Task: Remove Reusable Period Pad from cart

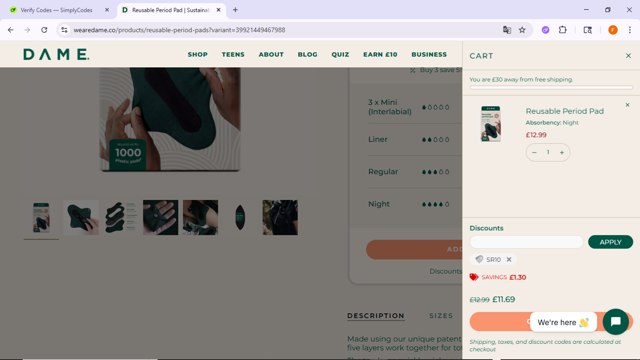Action: tap(627, 105)
